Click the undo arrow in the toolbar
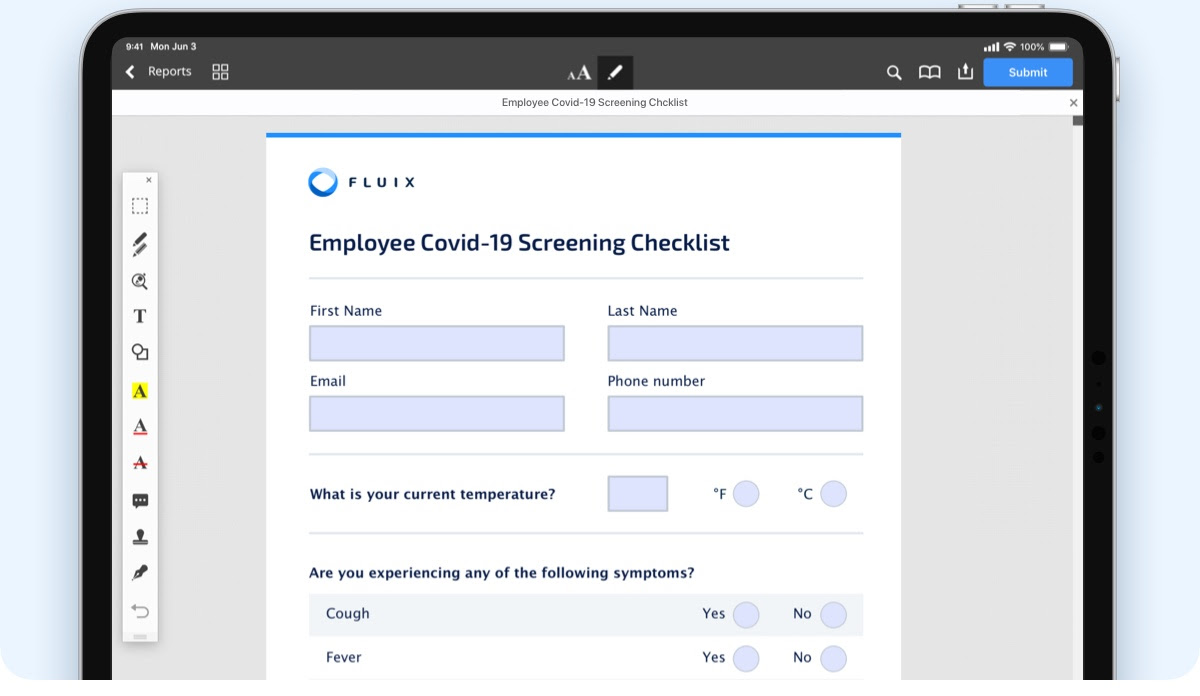The image size is (1200, 696). (x=140, y=611)
